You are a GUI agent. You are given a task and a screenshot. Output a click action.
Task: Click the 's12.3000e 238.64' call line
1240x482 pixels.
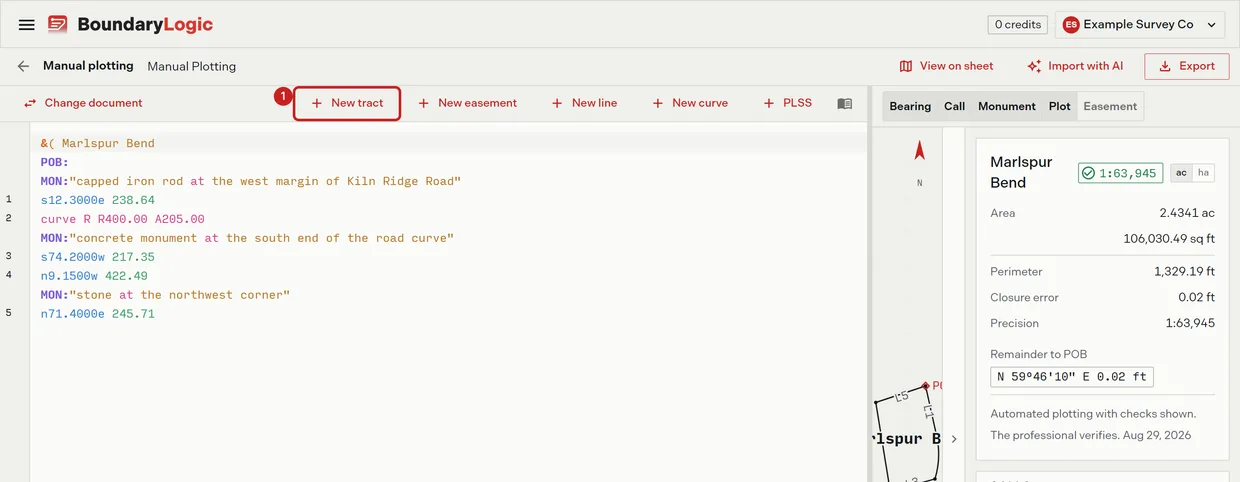[x=98, y=200]
